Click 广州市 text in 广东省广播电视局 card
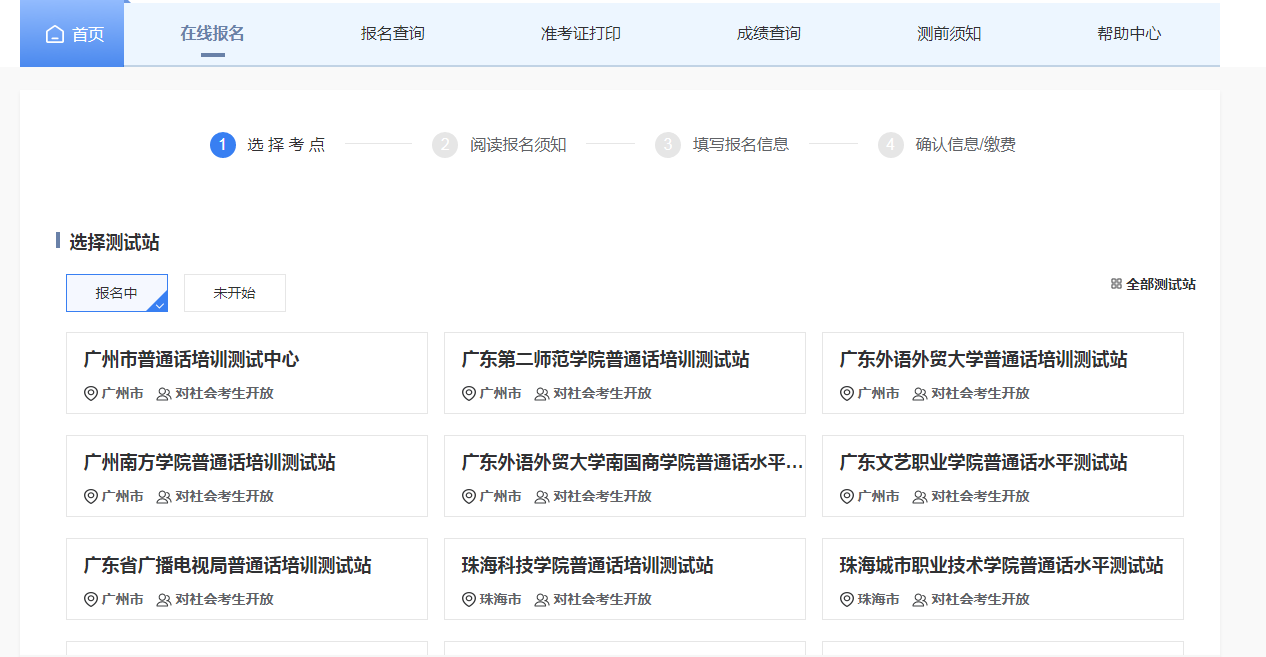Screen dimensions: 1266x657 click(x=122, y=600)
